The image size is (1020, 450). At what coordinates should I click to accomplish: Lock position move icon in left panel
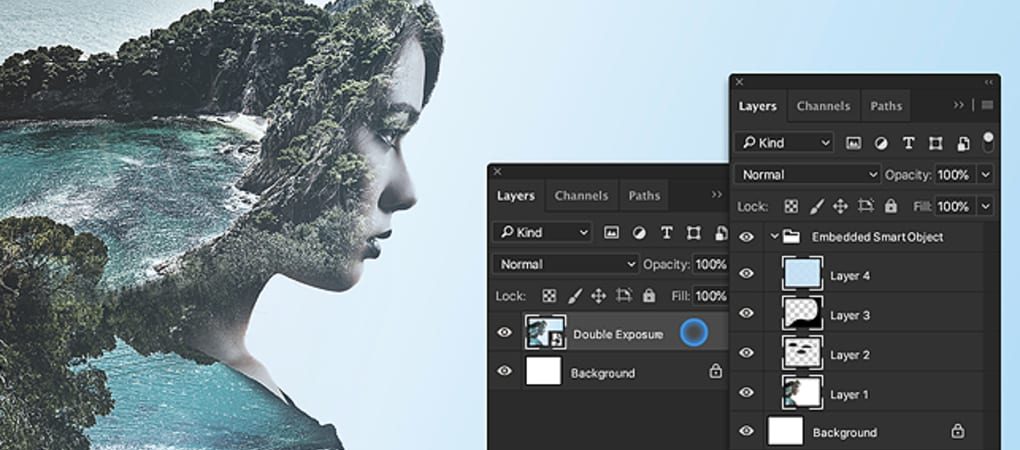[x=598, y=296]
